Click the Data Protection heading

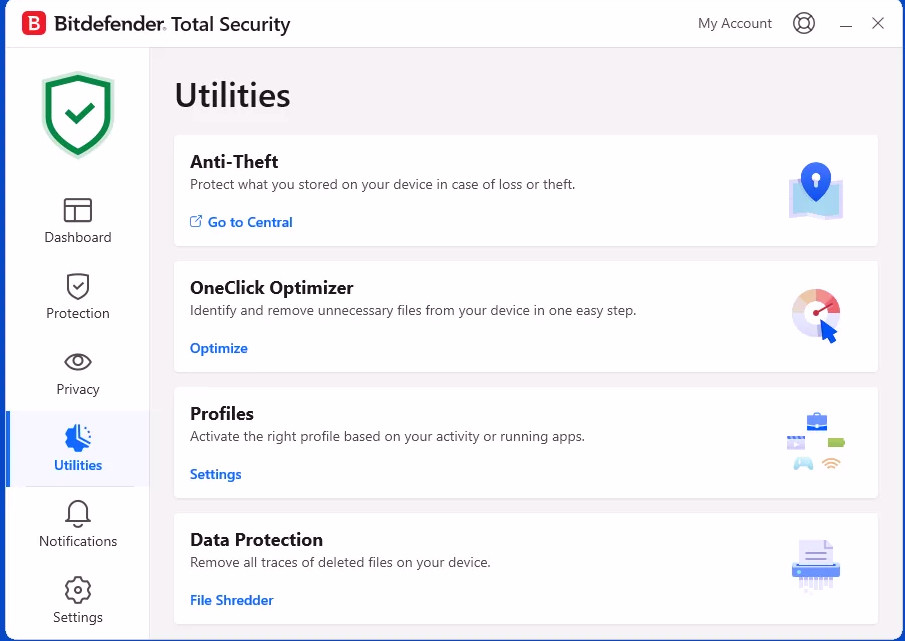coord(256,540)
